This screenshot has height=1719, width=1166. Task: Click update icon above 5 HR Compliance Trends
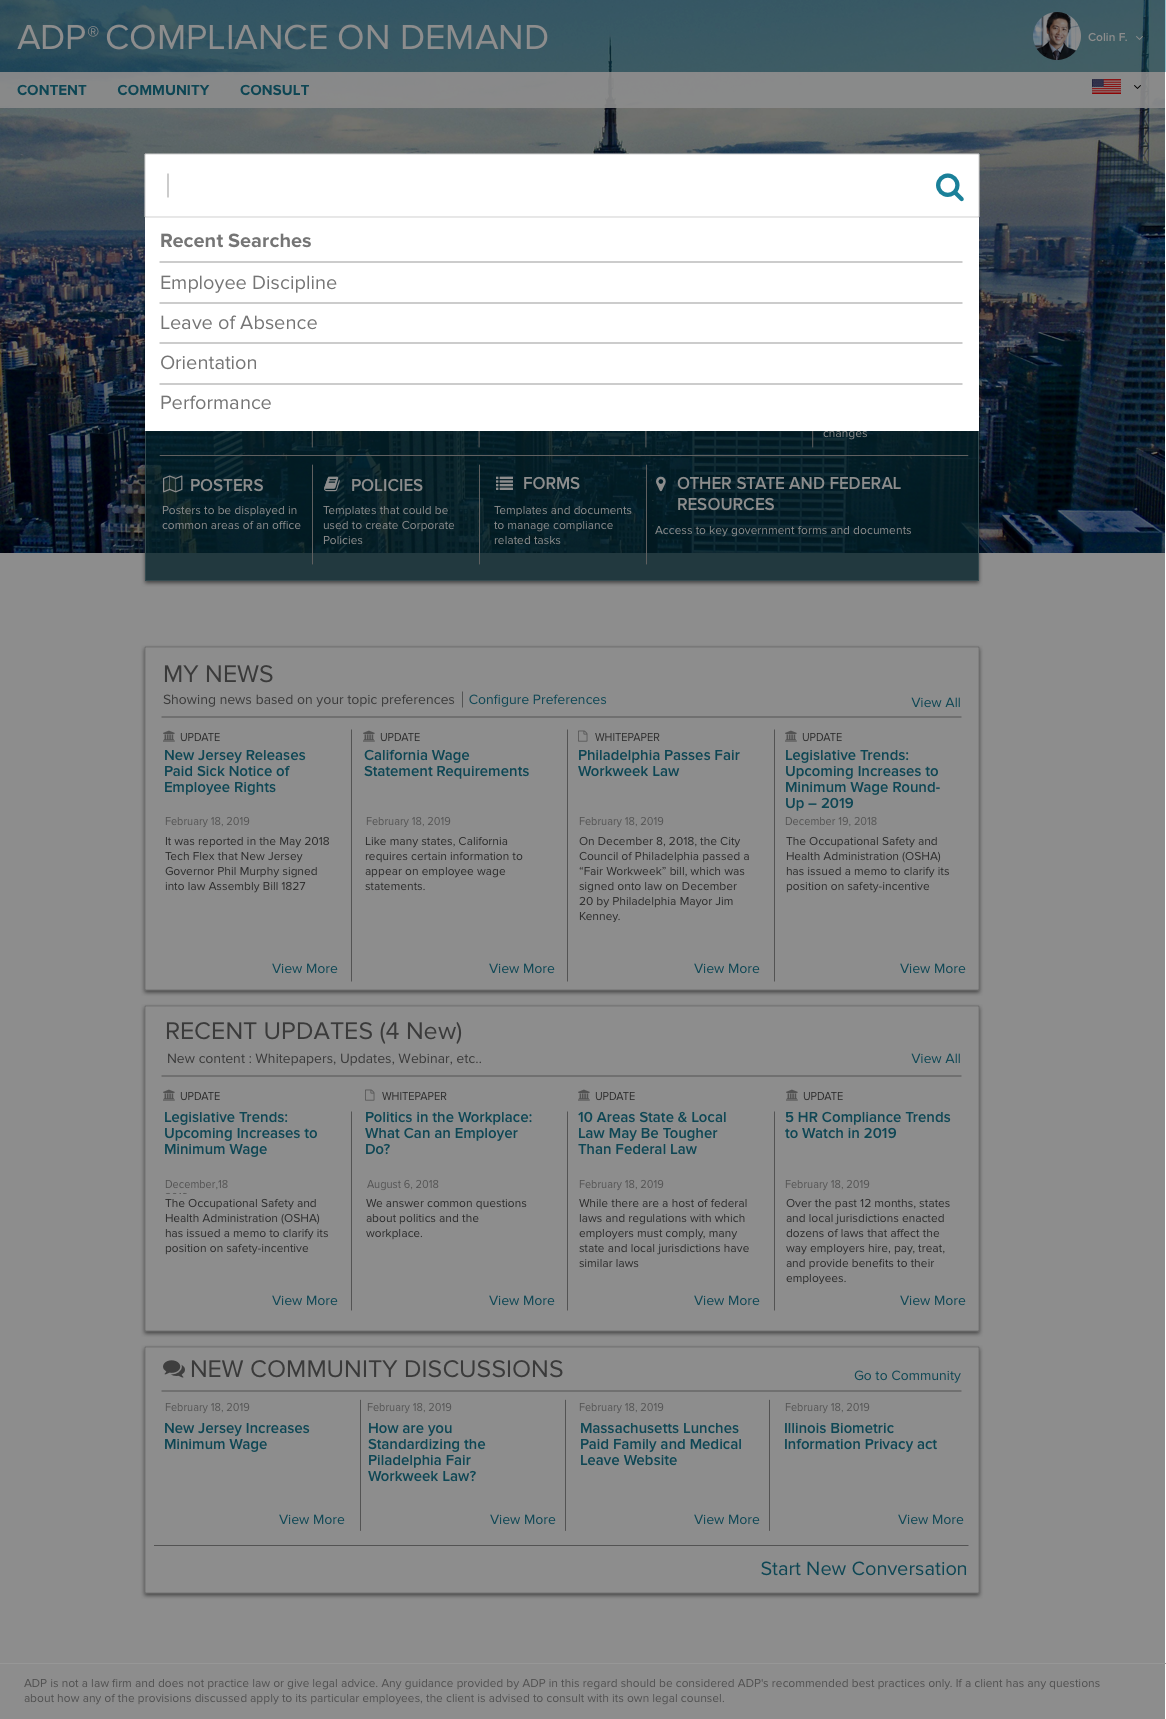[792, 1095]
